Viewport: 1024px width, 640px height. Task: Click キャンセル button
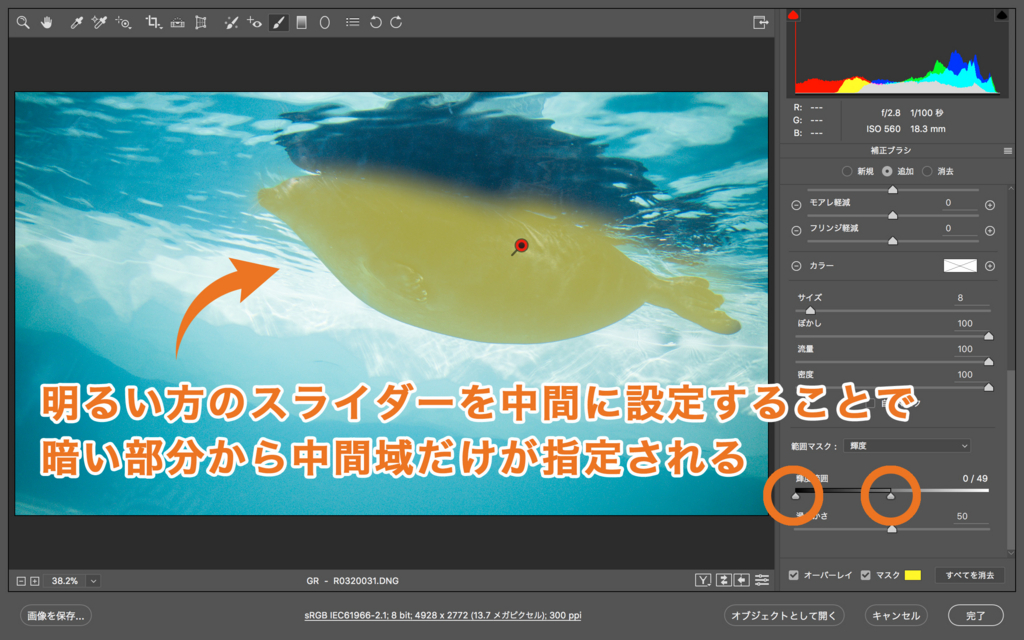[x=896, y=615]
